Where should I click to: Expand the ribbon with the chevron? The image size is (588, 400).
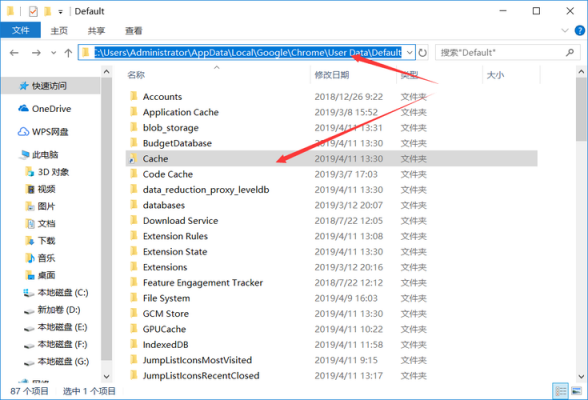point(565,30)
